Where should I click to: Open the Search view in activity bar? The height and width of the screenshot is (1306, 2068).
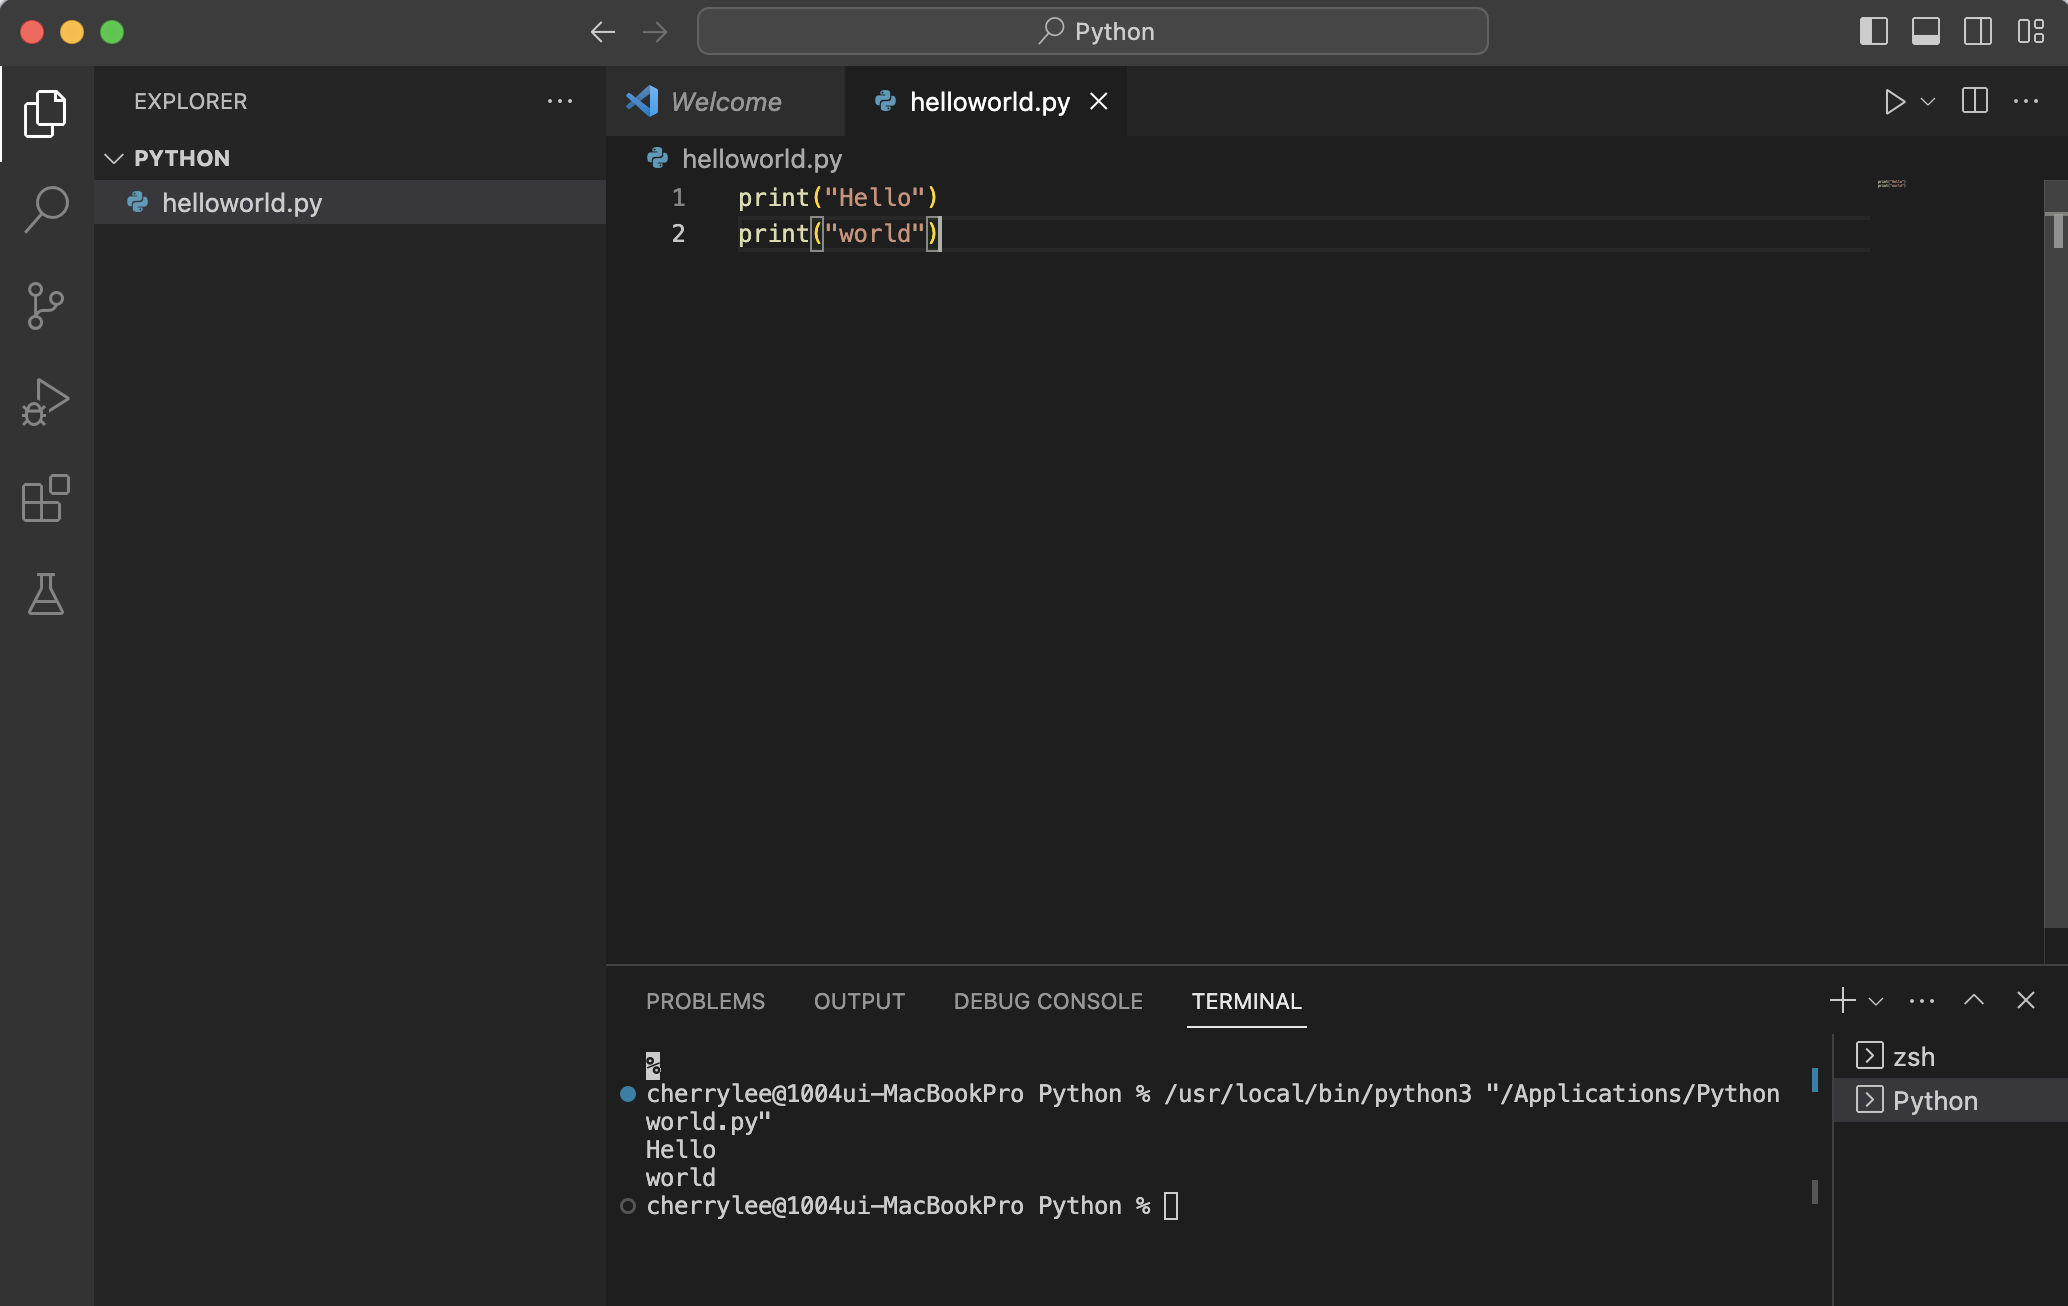[x=46, y=209]
